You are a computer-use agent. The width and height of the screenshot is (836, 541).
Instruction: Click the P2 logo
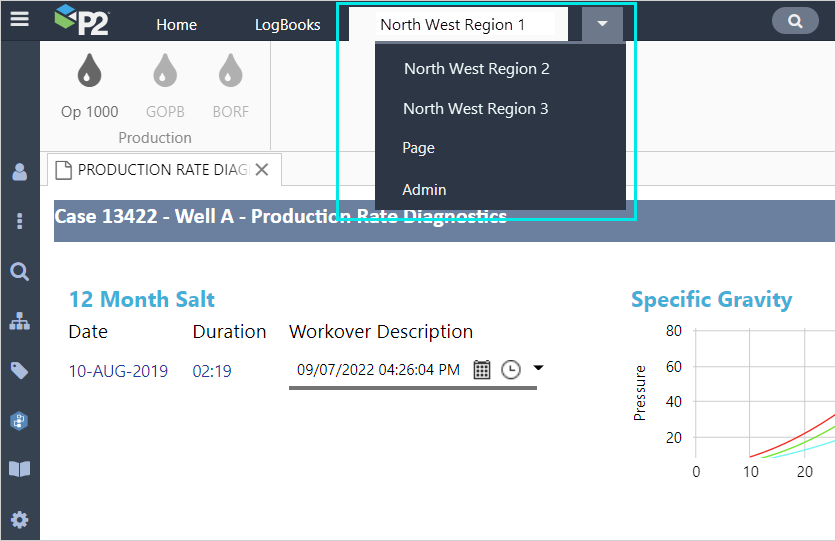pyautogui.click(x=82, y=20)
